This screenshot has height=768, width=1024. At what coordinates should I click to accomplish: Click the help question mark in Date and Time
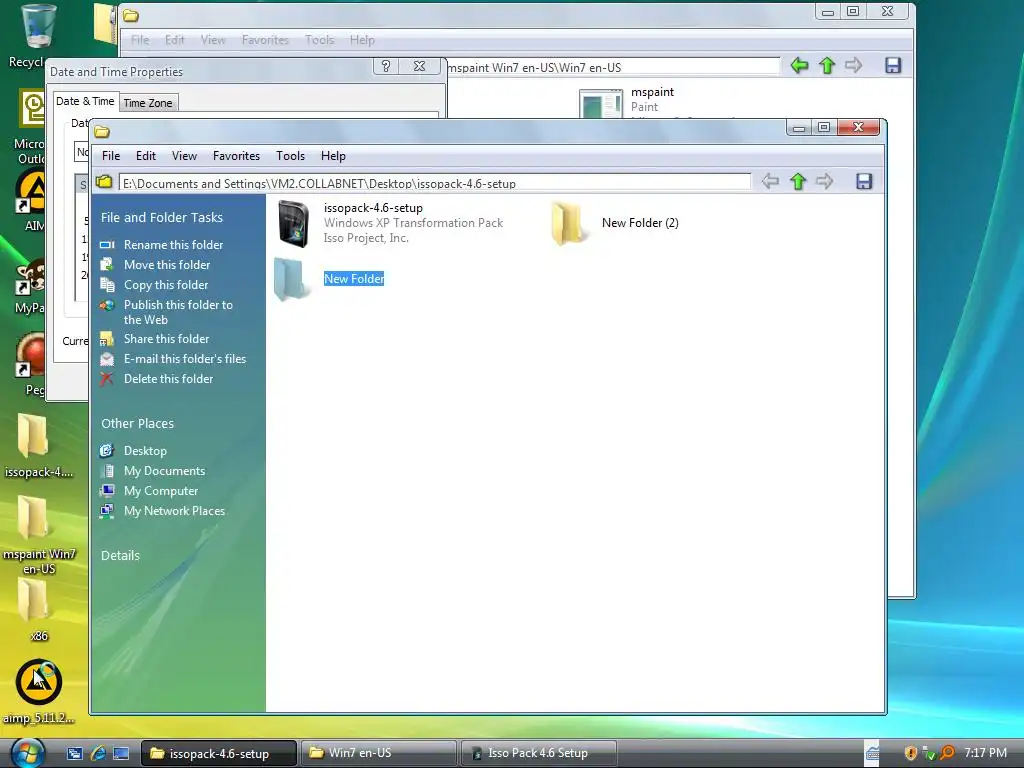point(386,66)
